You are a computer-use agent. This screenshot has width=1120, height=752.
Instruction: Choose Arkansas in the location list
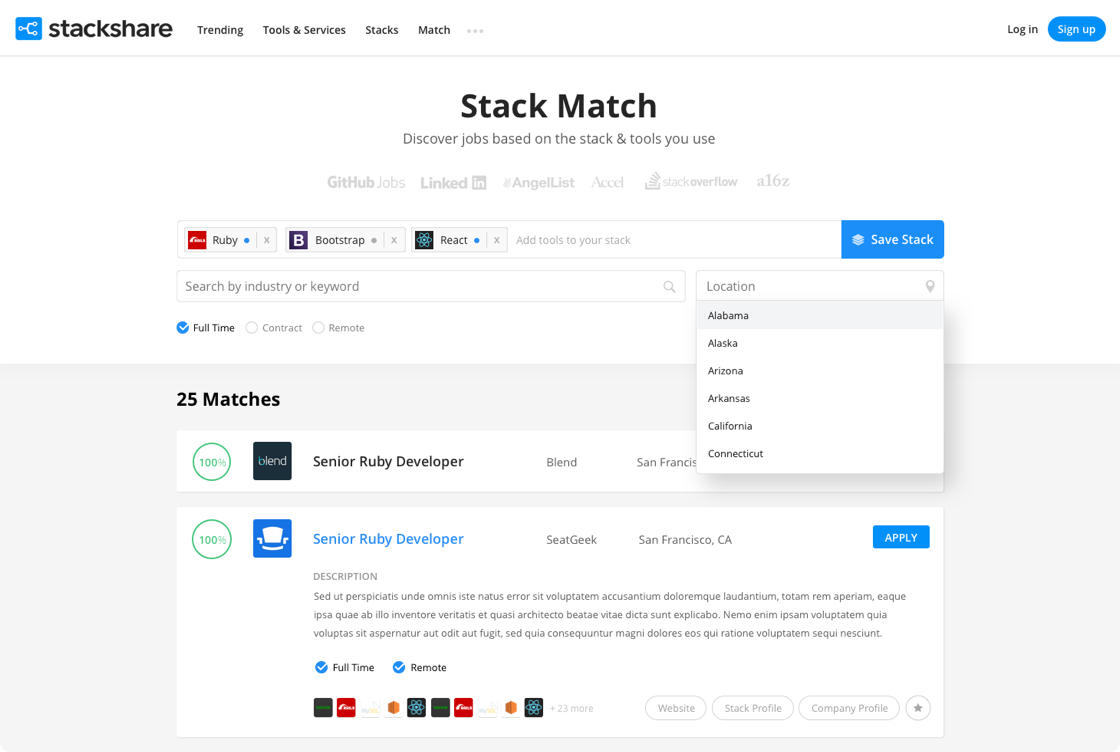click(x=820, y=398)
